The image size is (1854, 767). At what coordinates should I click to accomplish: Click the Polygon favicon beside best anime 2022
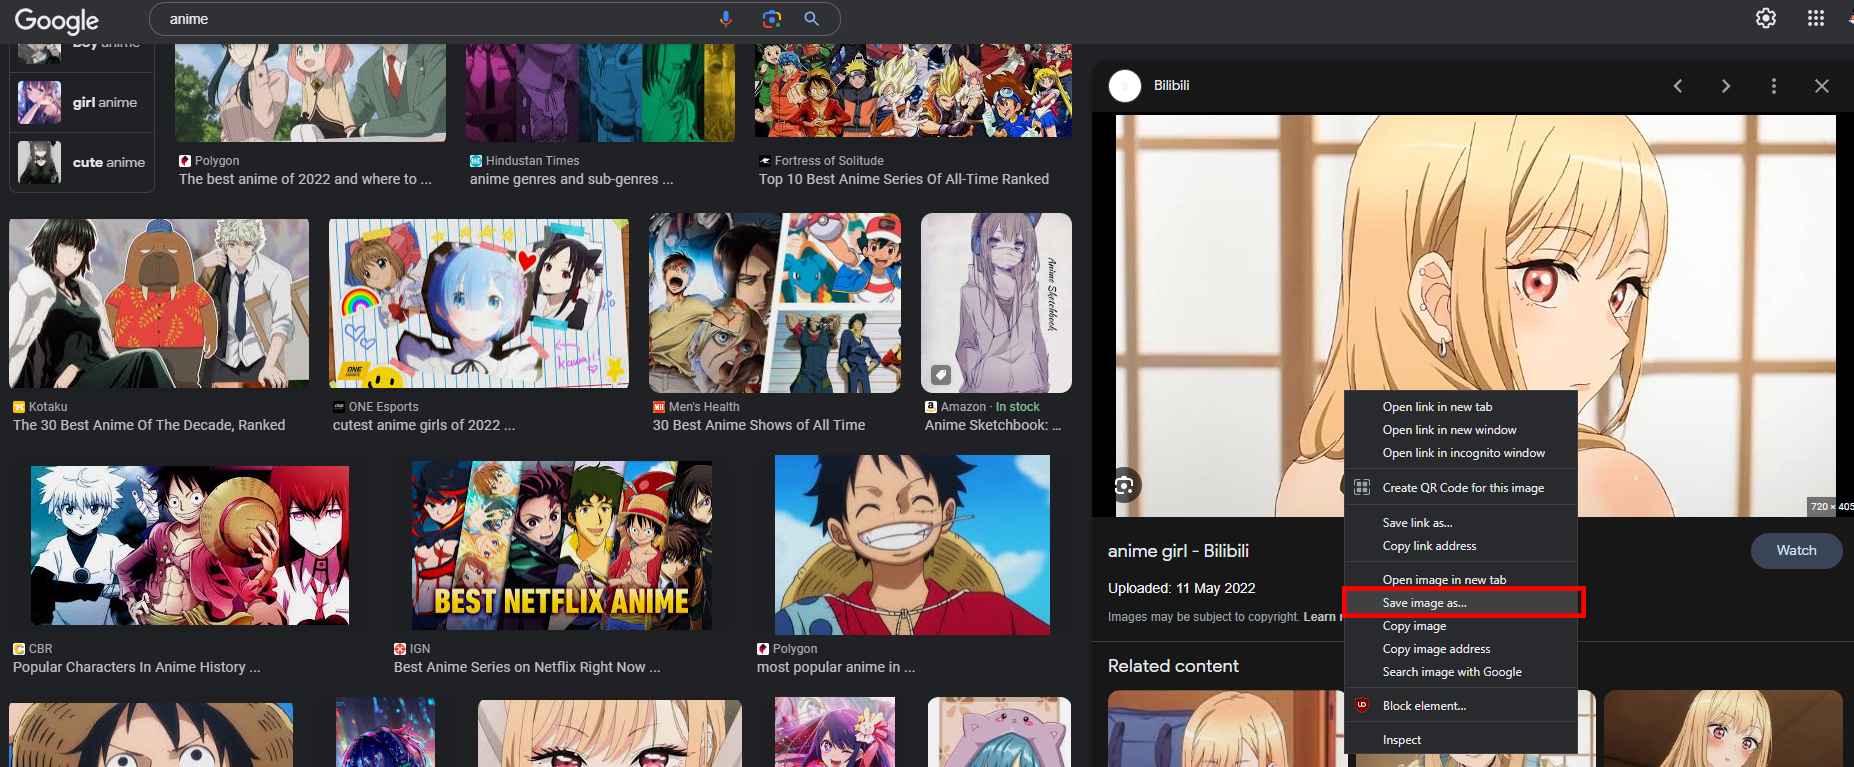tap(185, 160)
